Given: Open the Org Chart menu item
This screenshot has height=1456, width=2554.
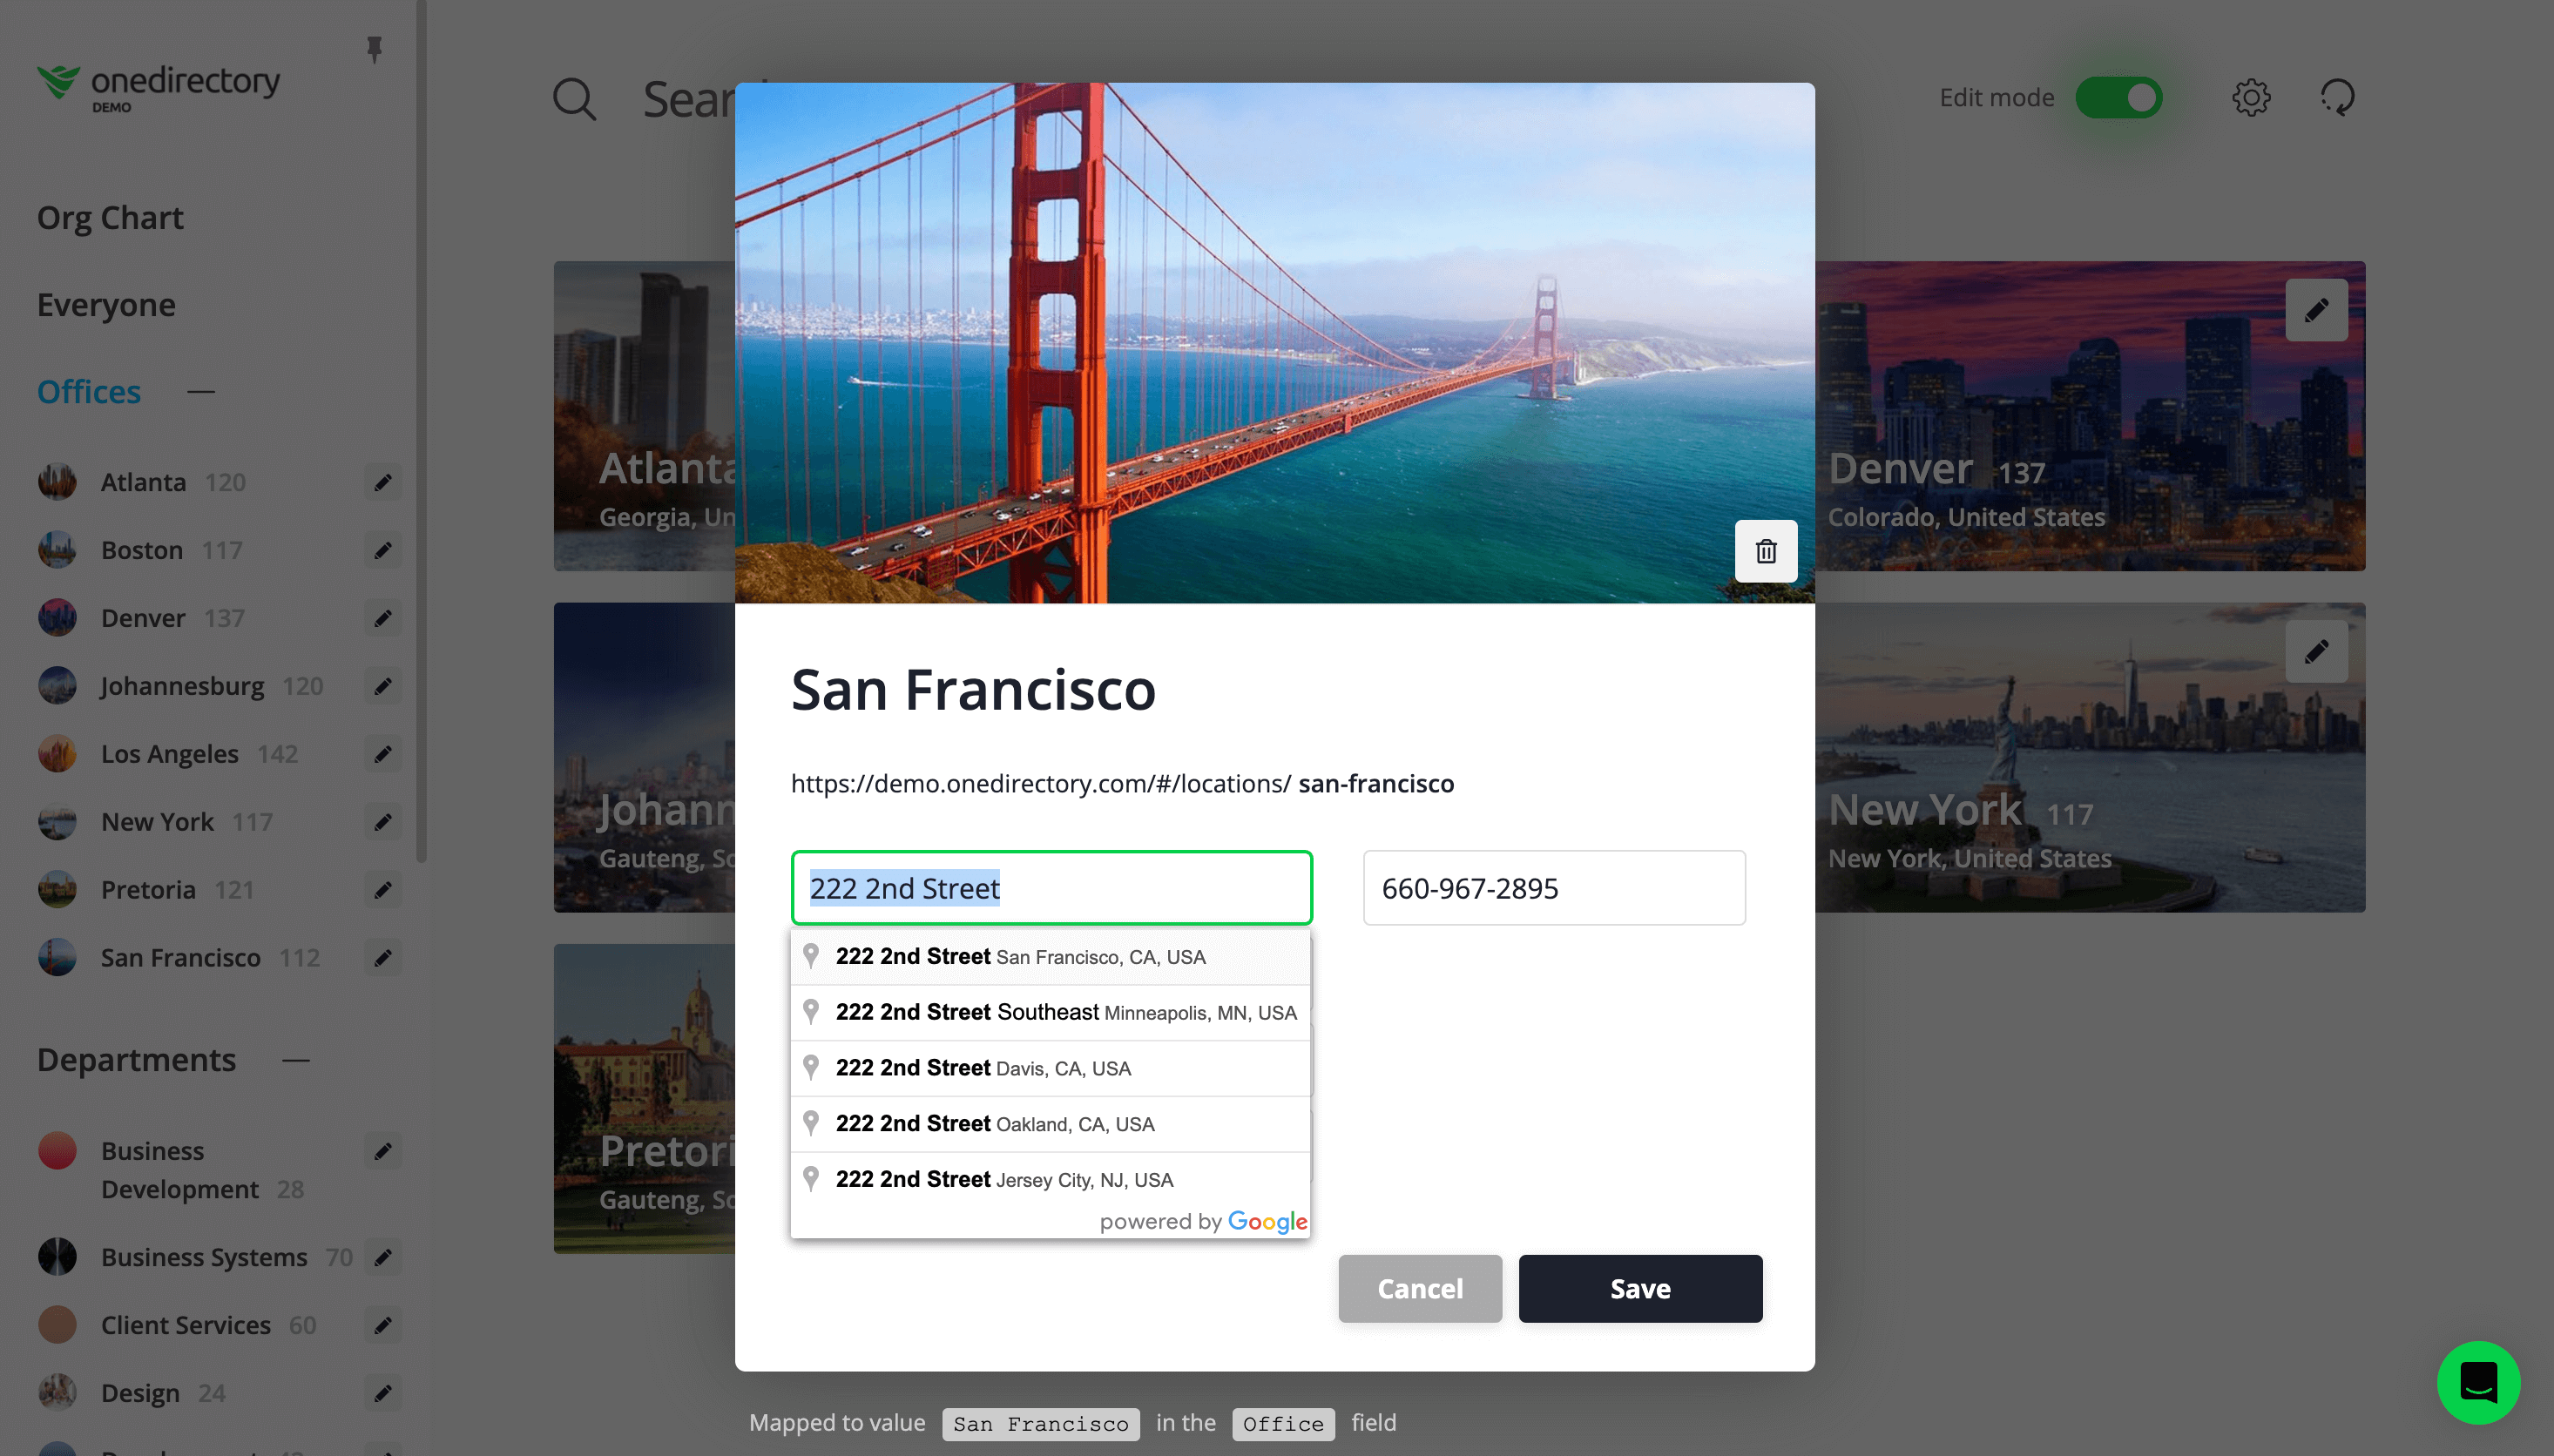Looking at the screenshot, I should pyautogui.click(x=111, y=216).
